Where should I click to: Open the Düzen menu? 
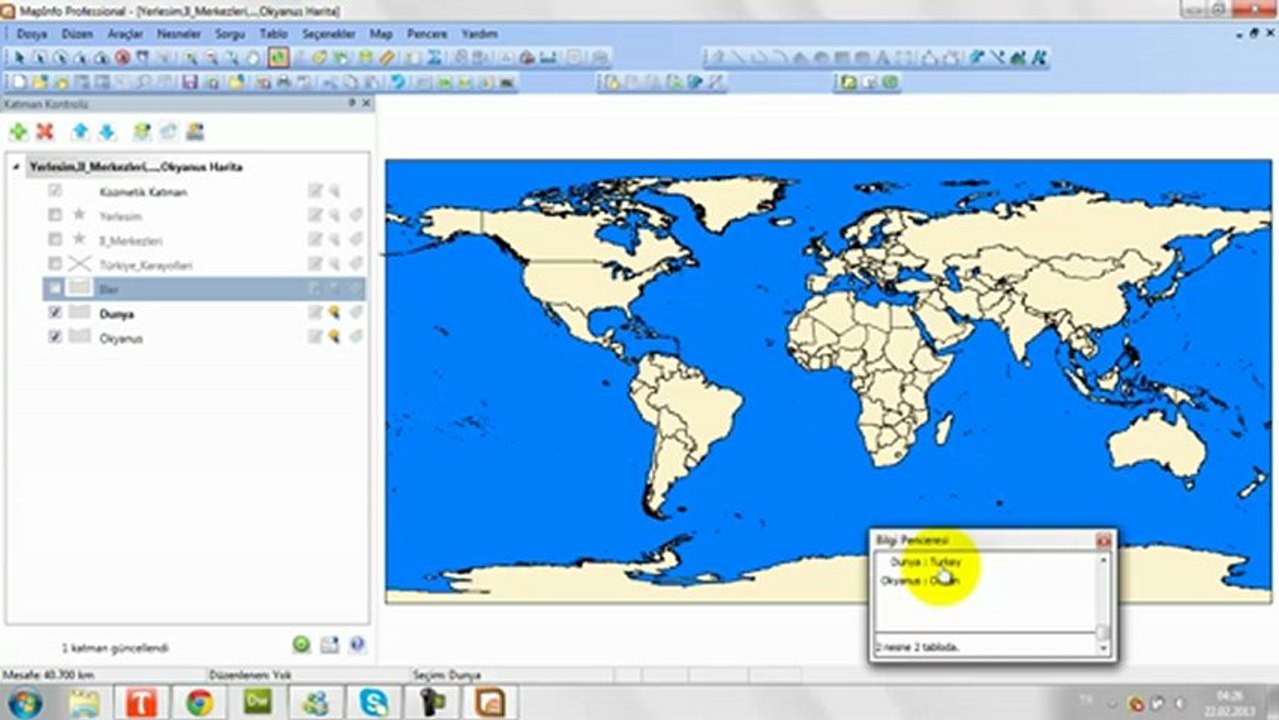(x=77, y=33)
